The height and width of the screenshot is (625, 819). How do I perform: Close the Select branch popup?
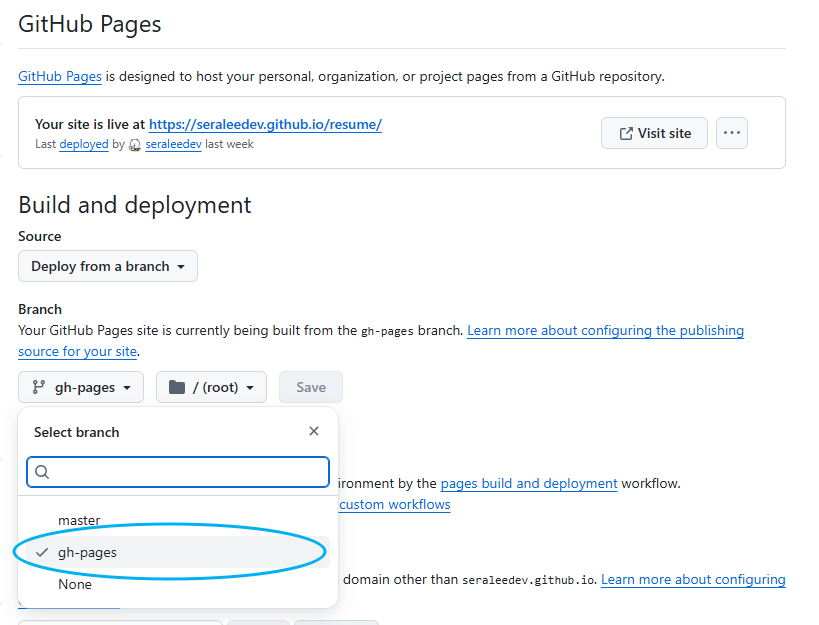314,431
